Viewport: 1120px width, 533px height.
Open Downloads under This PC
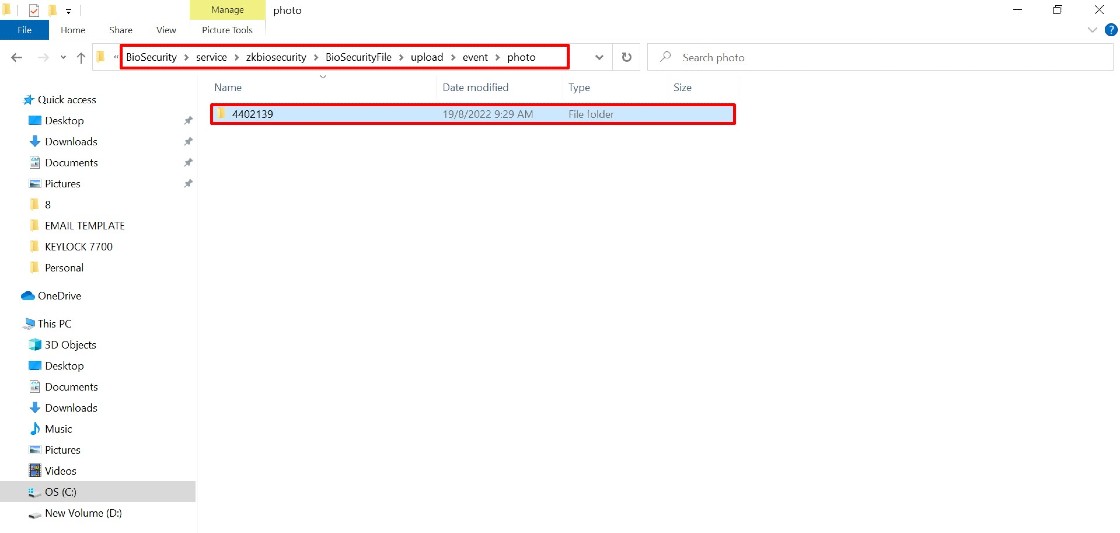(x=71, y=408)
